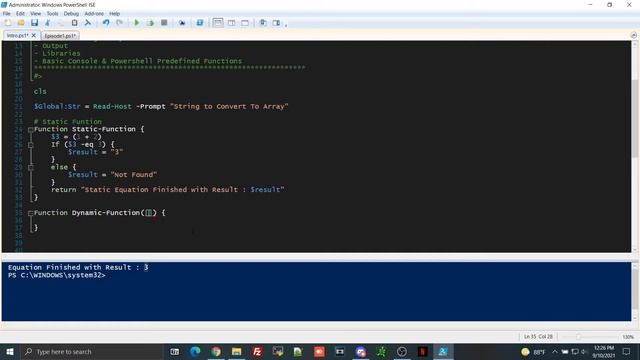
Task: Show script pane on the right layout
Action: [231, 23]
